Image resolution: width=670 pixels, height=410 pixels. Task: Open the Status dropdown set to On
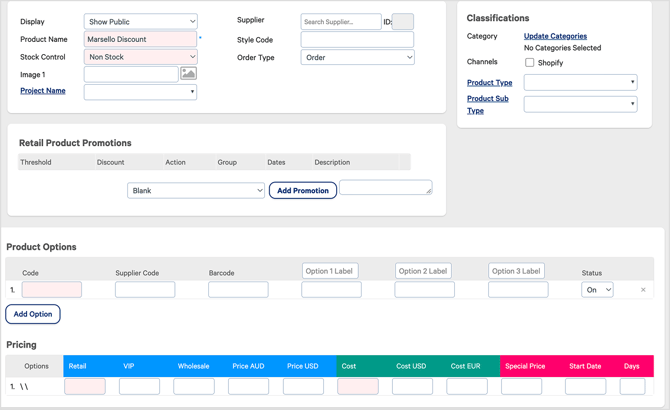(x=597, y=290)
